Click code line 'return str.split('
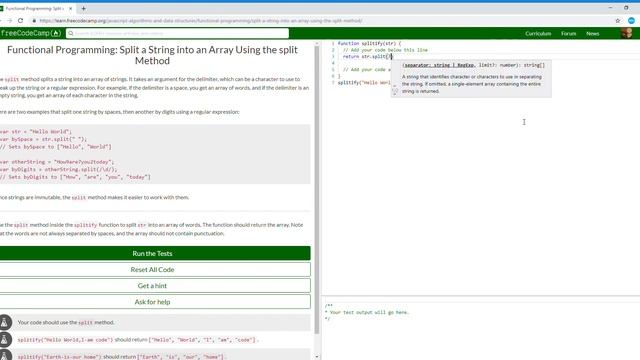This screenshot has height=360, width=640. 367,56
